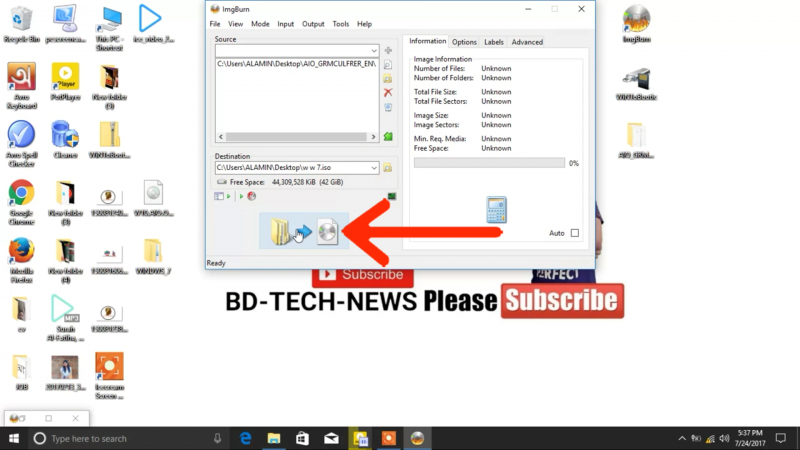Viewport: 800px width, 450px height.
Task: Click the volume icon in system tray
Action: 724,438
